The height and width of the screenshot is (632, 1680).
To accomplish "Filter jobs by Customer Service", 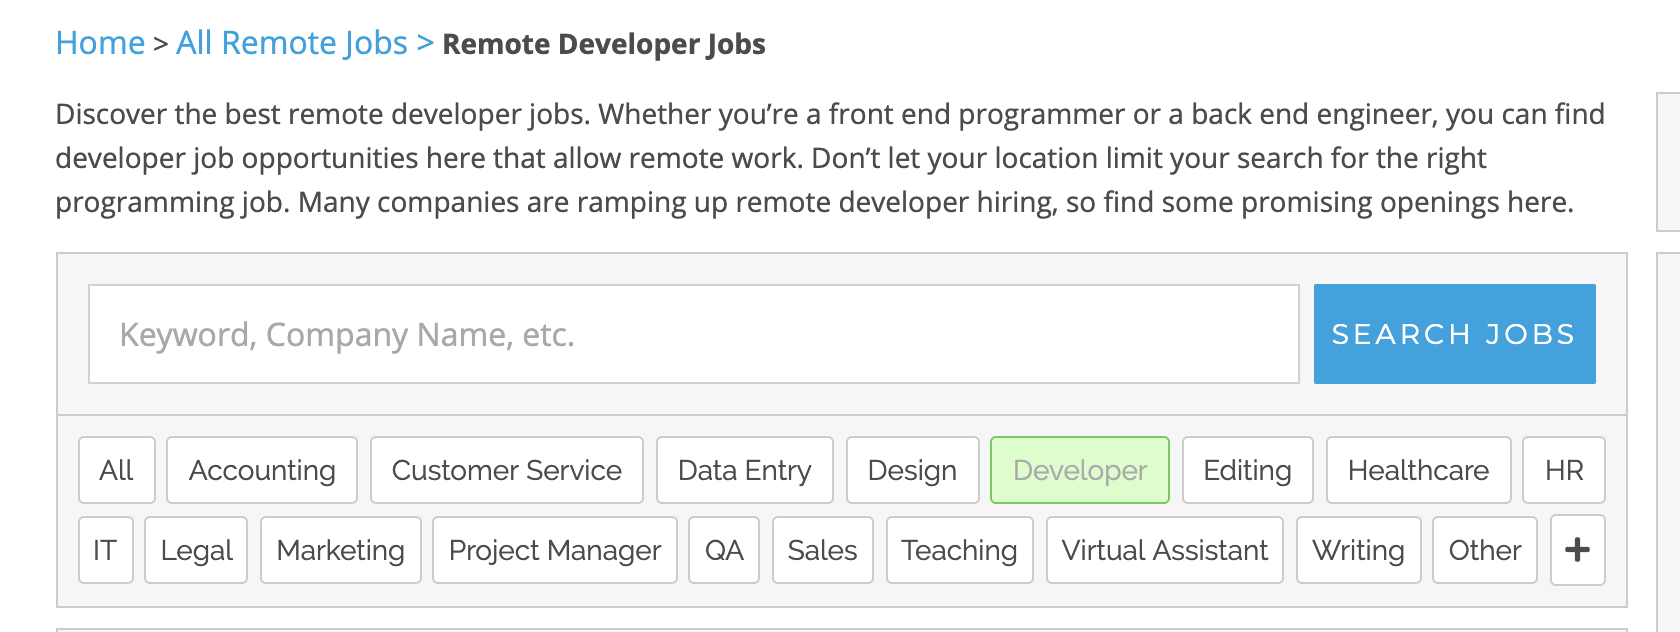I will tap(507, 470).
